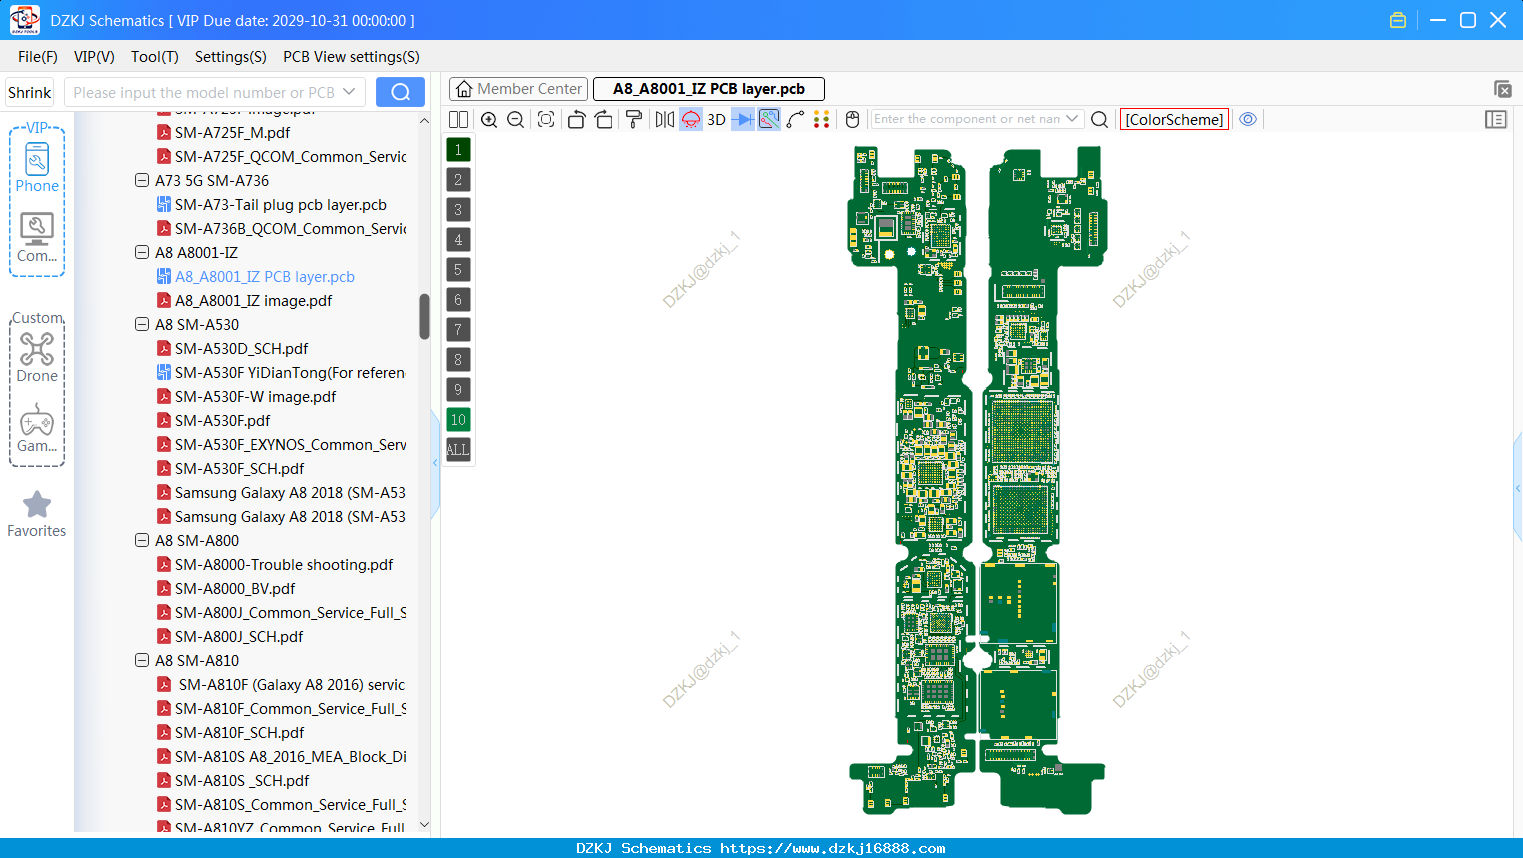This screenshot has width=1523, height=858.
Task: Click the file tree scrollbar thumb
Action: [x=424, y=316]
